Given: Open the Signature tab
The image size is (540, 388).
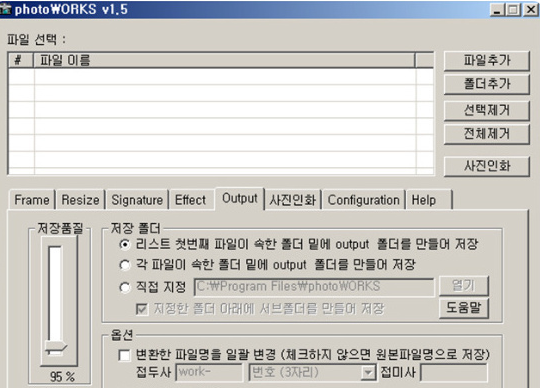Looking at the screenshot, I should click(137, 200).
